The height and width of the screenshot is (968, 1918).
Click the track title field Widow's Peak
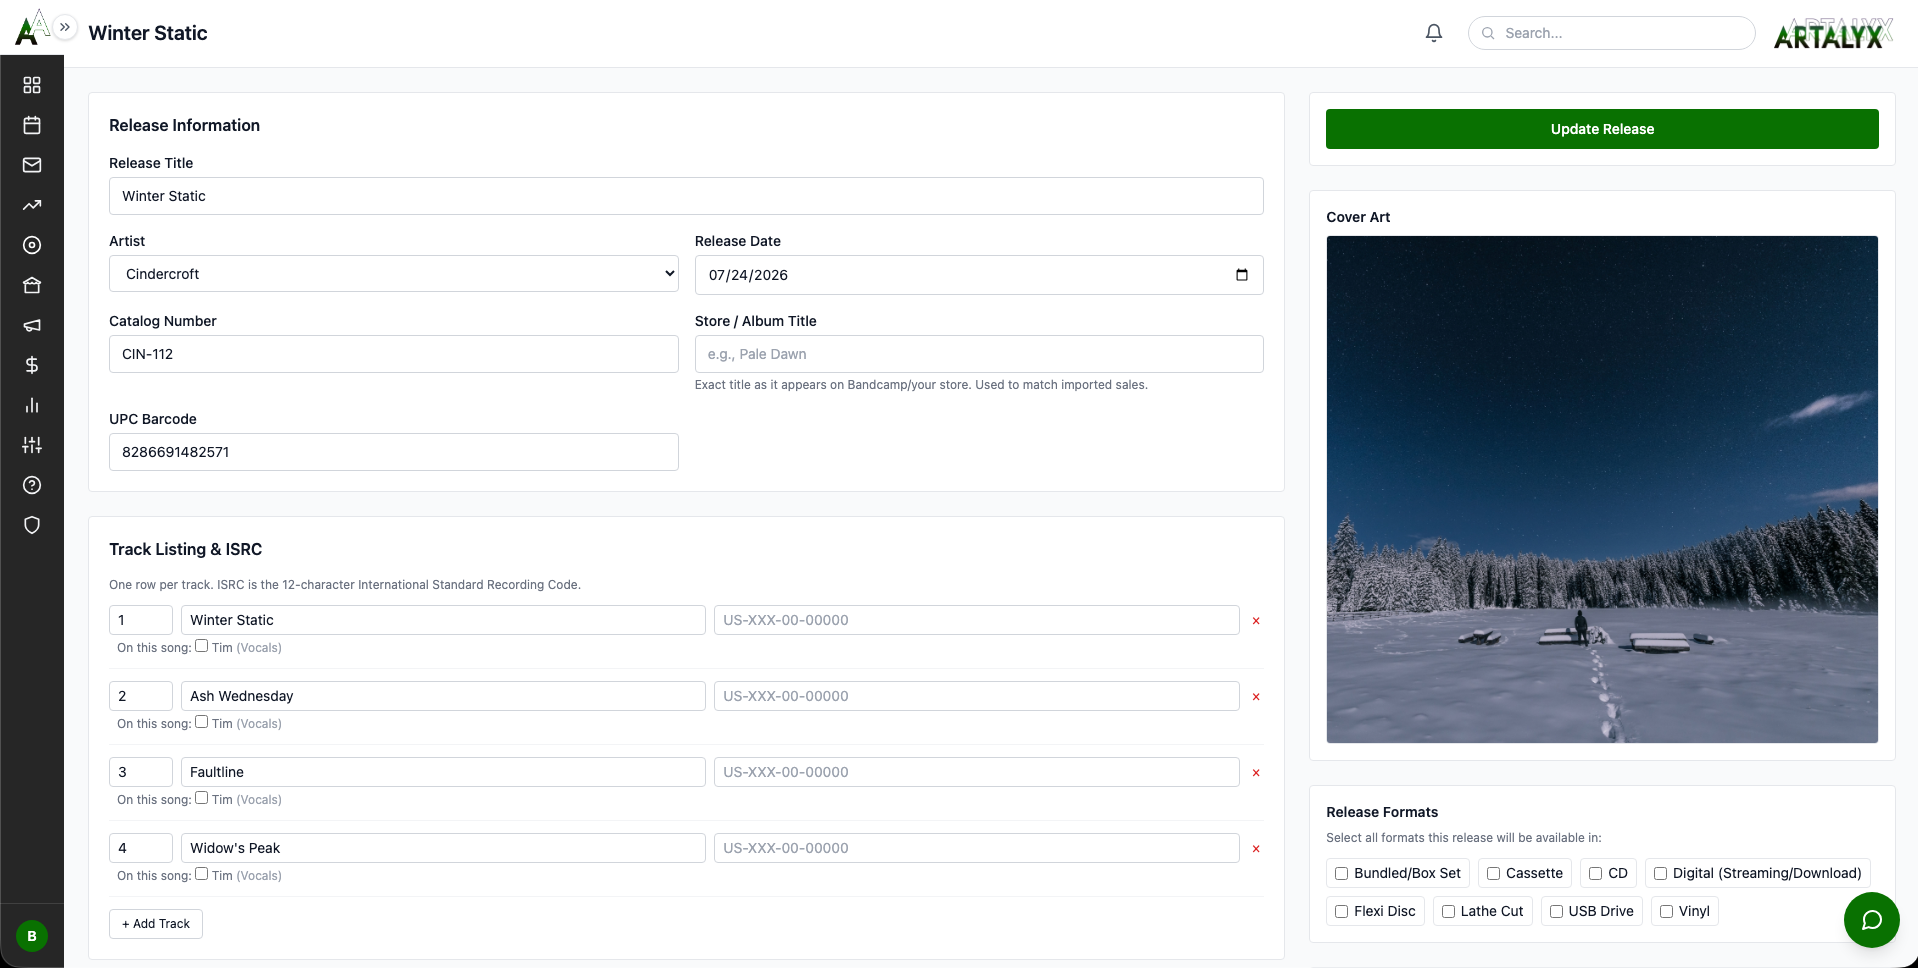pyautogui.click(x=443, y=848)
